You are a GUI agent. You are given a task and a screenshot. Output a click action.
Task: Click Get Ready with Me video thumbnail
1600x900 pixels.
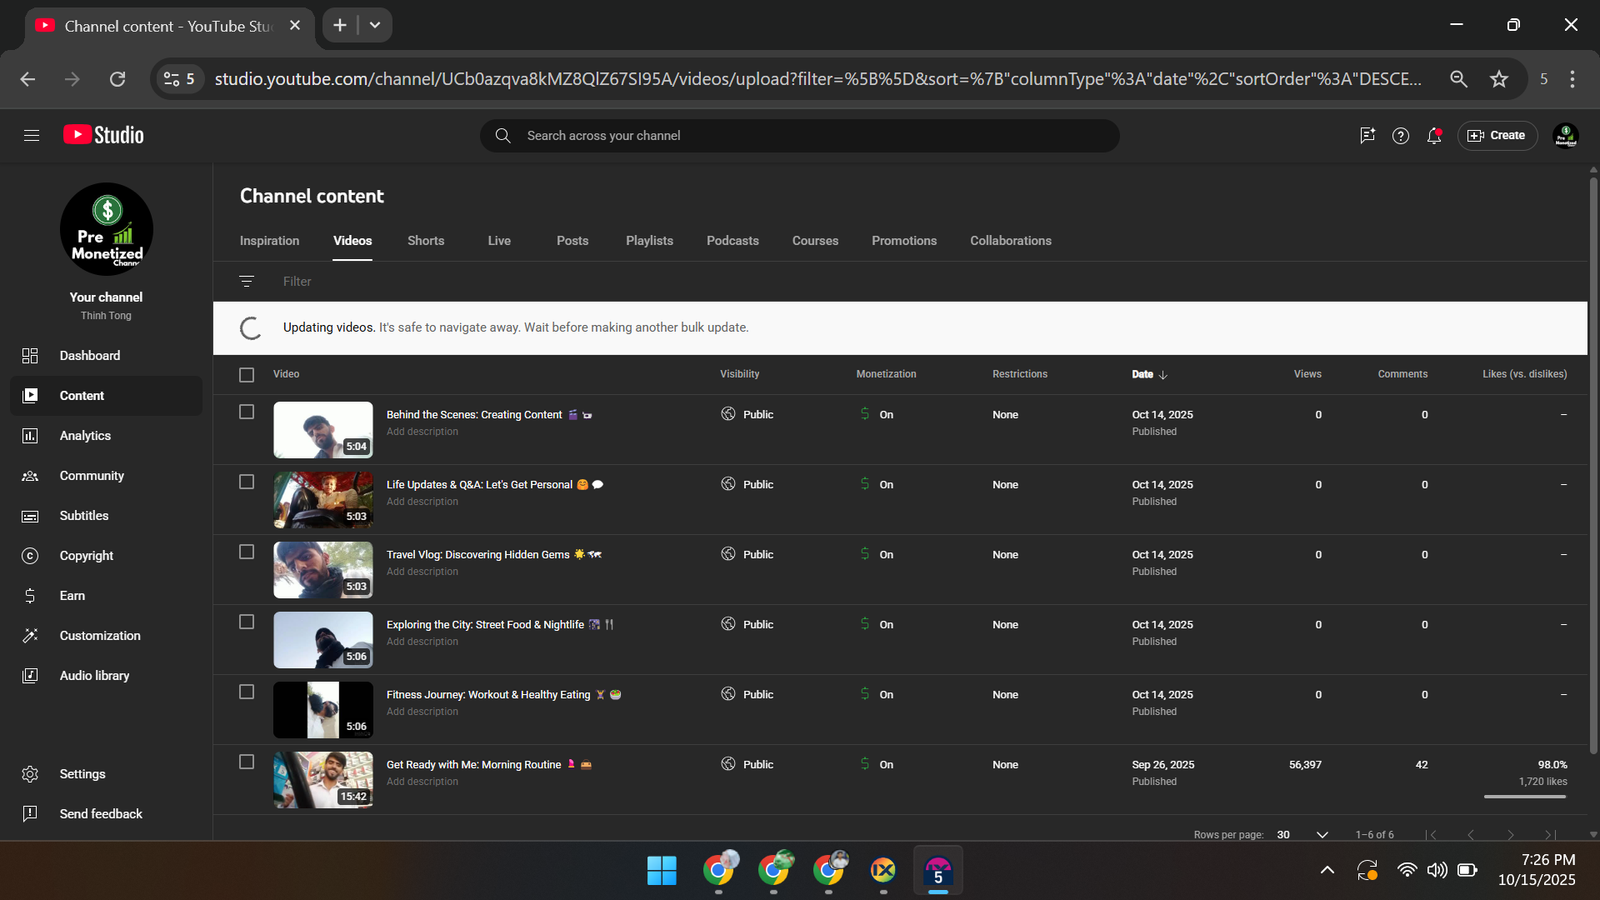(323, 780)
